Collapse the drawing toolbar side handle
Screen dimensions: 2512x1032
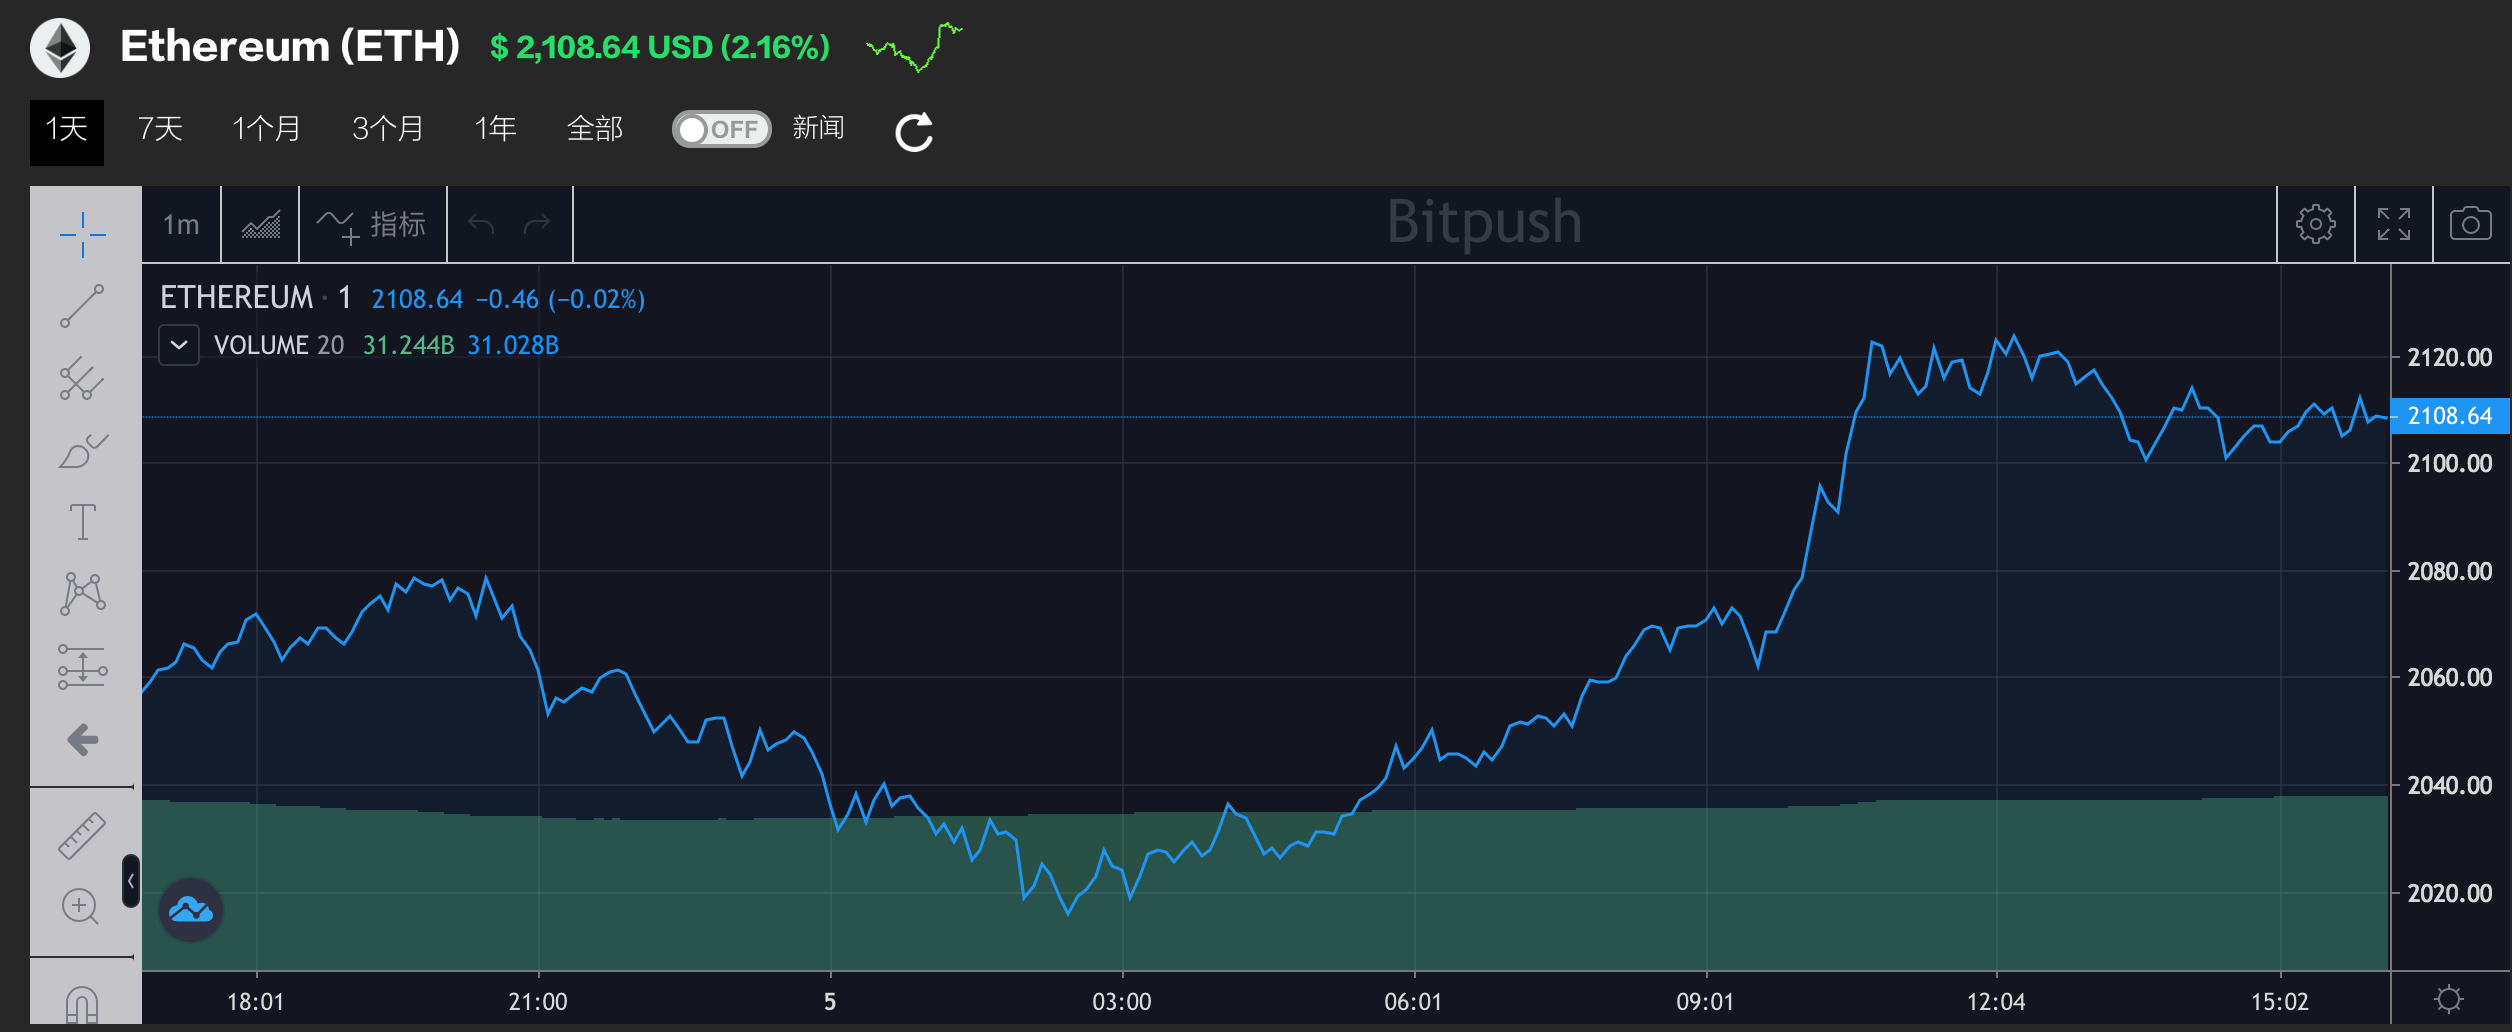point(131,881)
